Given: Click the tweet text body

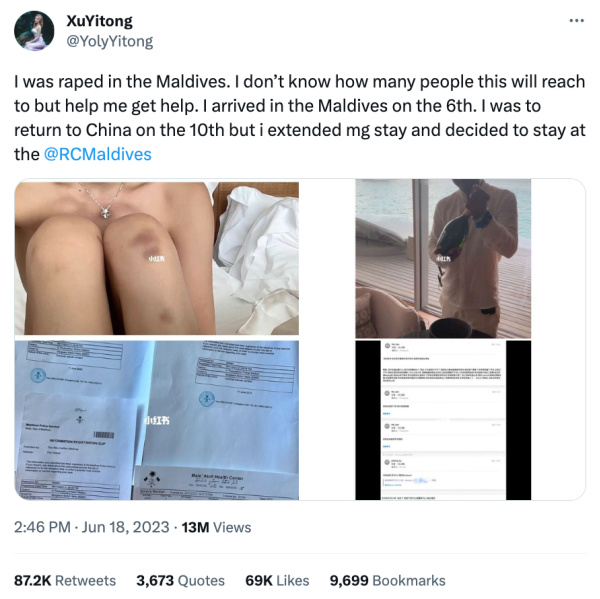Looking at the screenshot, I should [x=300, y=118].
